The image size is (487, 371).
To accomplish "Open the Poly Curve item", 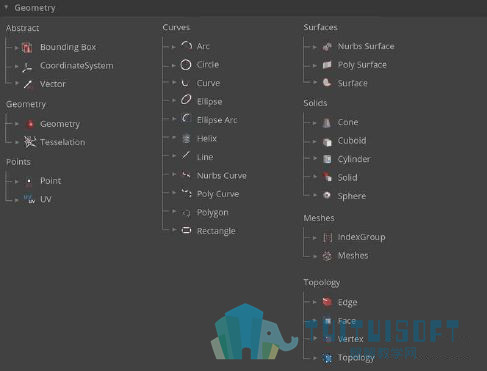I will [x=218, y=194].
